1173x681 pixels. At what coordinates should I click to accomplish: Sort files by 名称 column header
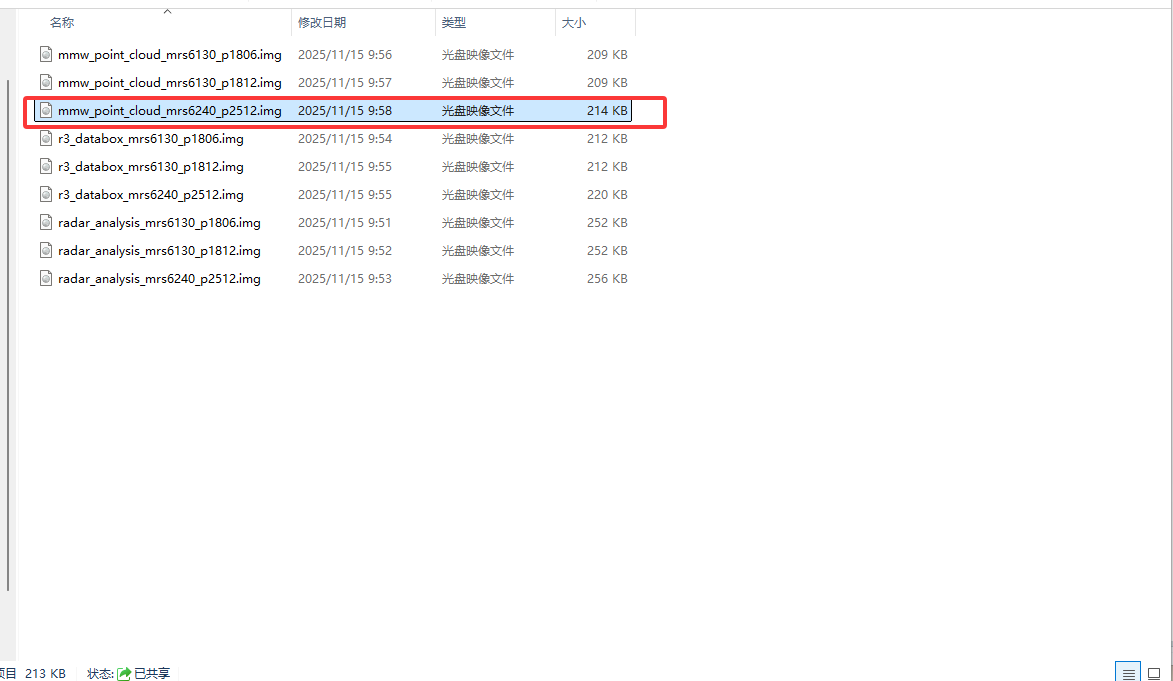click(x=62, y=22)
